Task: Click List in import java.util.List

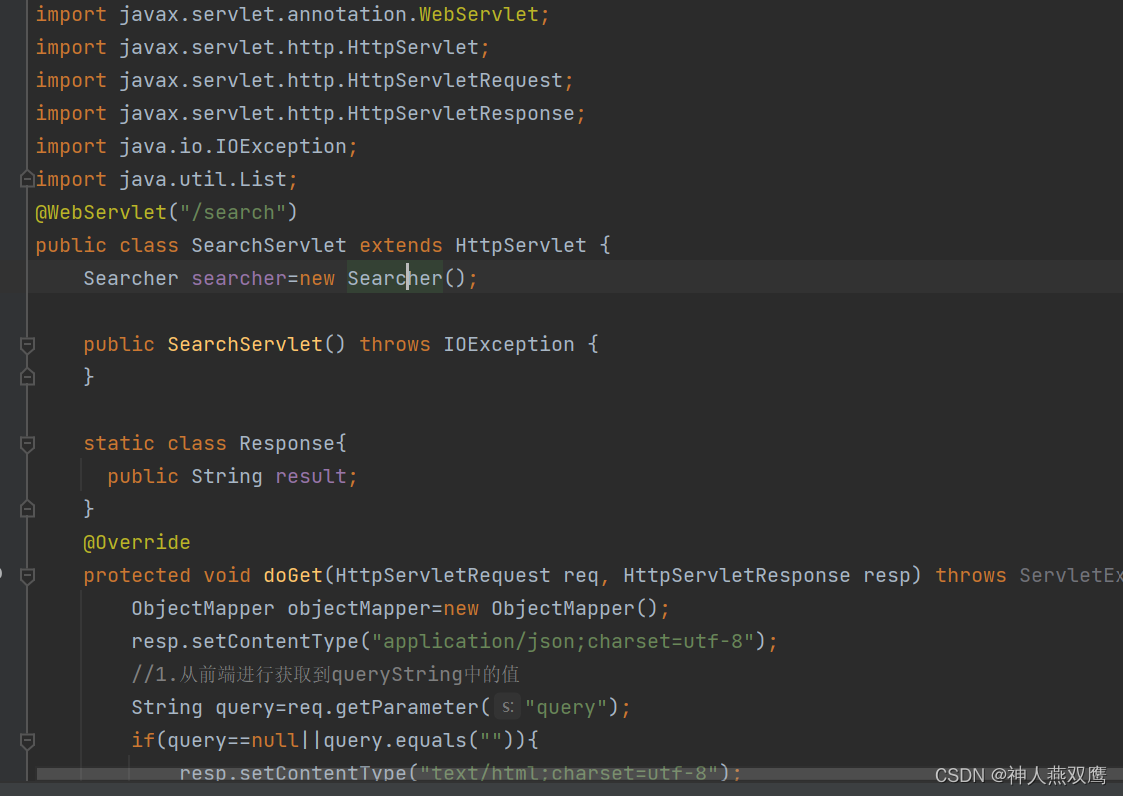Action: point(263,179)
